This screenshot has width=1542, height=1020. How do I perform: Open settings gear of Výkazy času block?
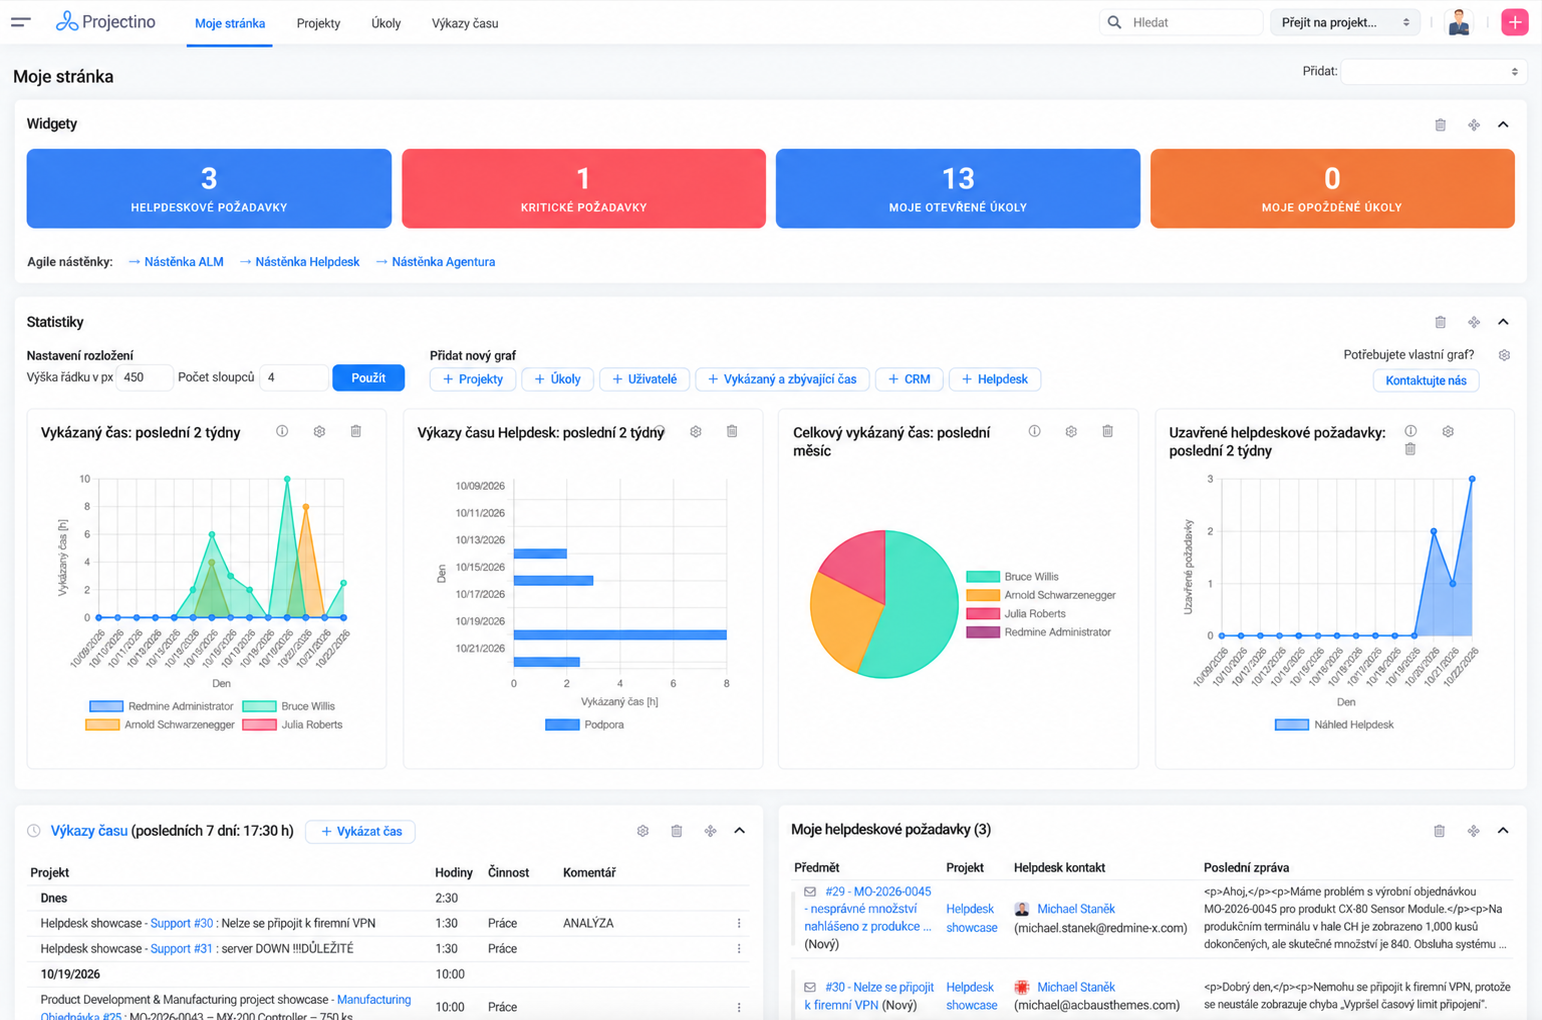[x=643, y=831]
